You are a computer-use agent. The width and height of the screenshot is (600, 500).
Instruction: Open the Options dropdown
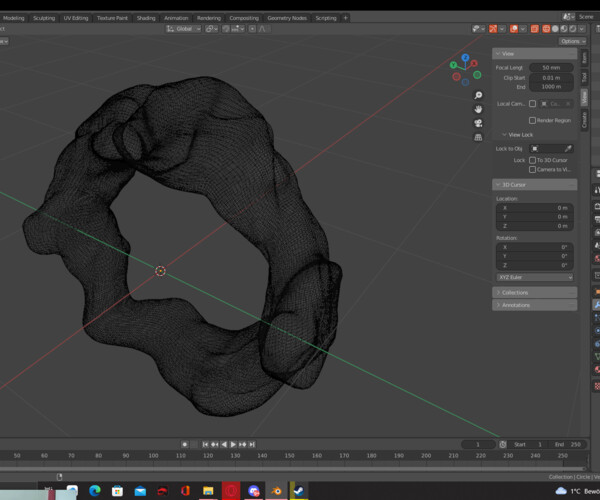[572, 41]
